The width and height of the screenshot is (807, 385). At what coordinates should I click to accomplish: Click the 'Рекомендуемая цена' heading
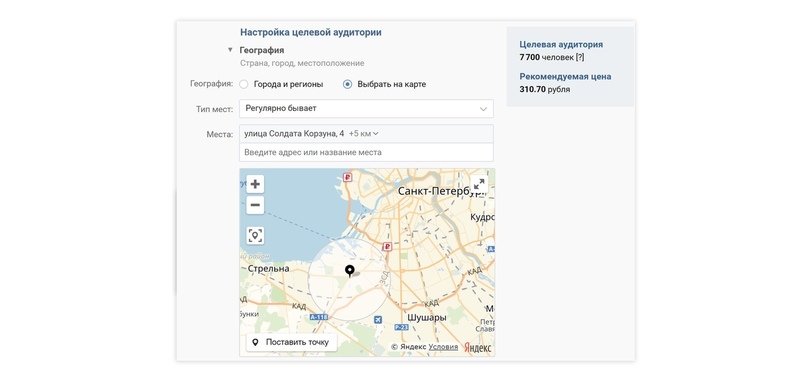click(565, 77)
